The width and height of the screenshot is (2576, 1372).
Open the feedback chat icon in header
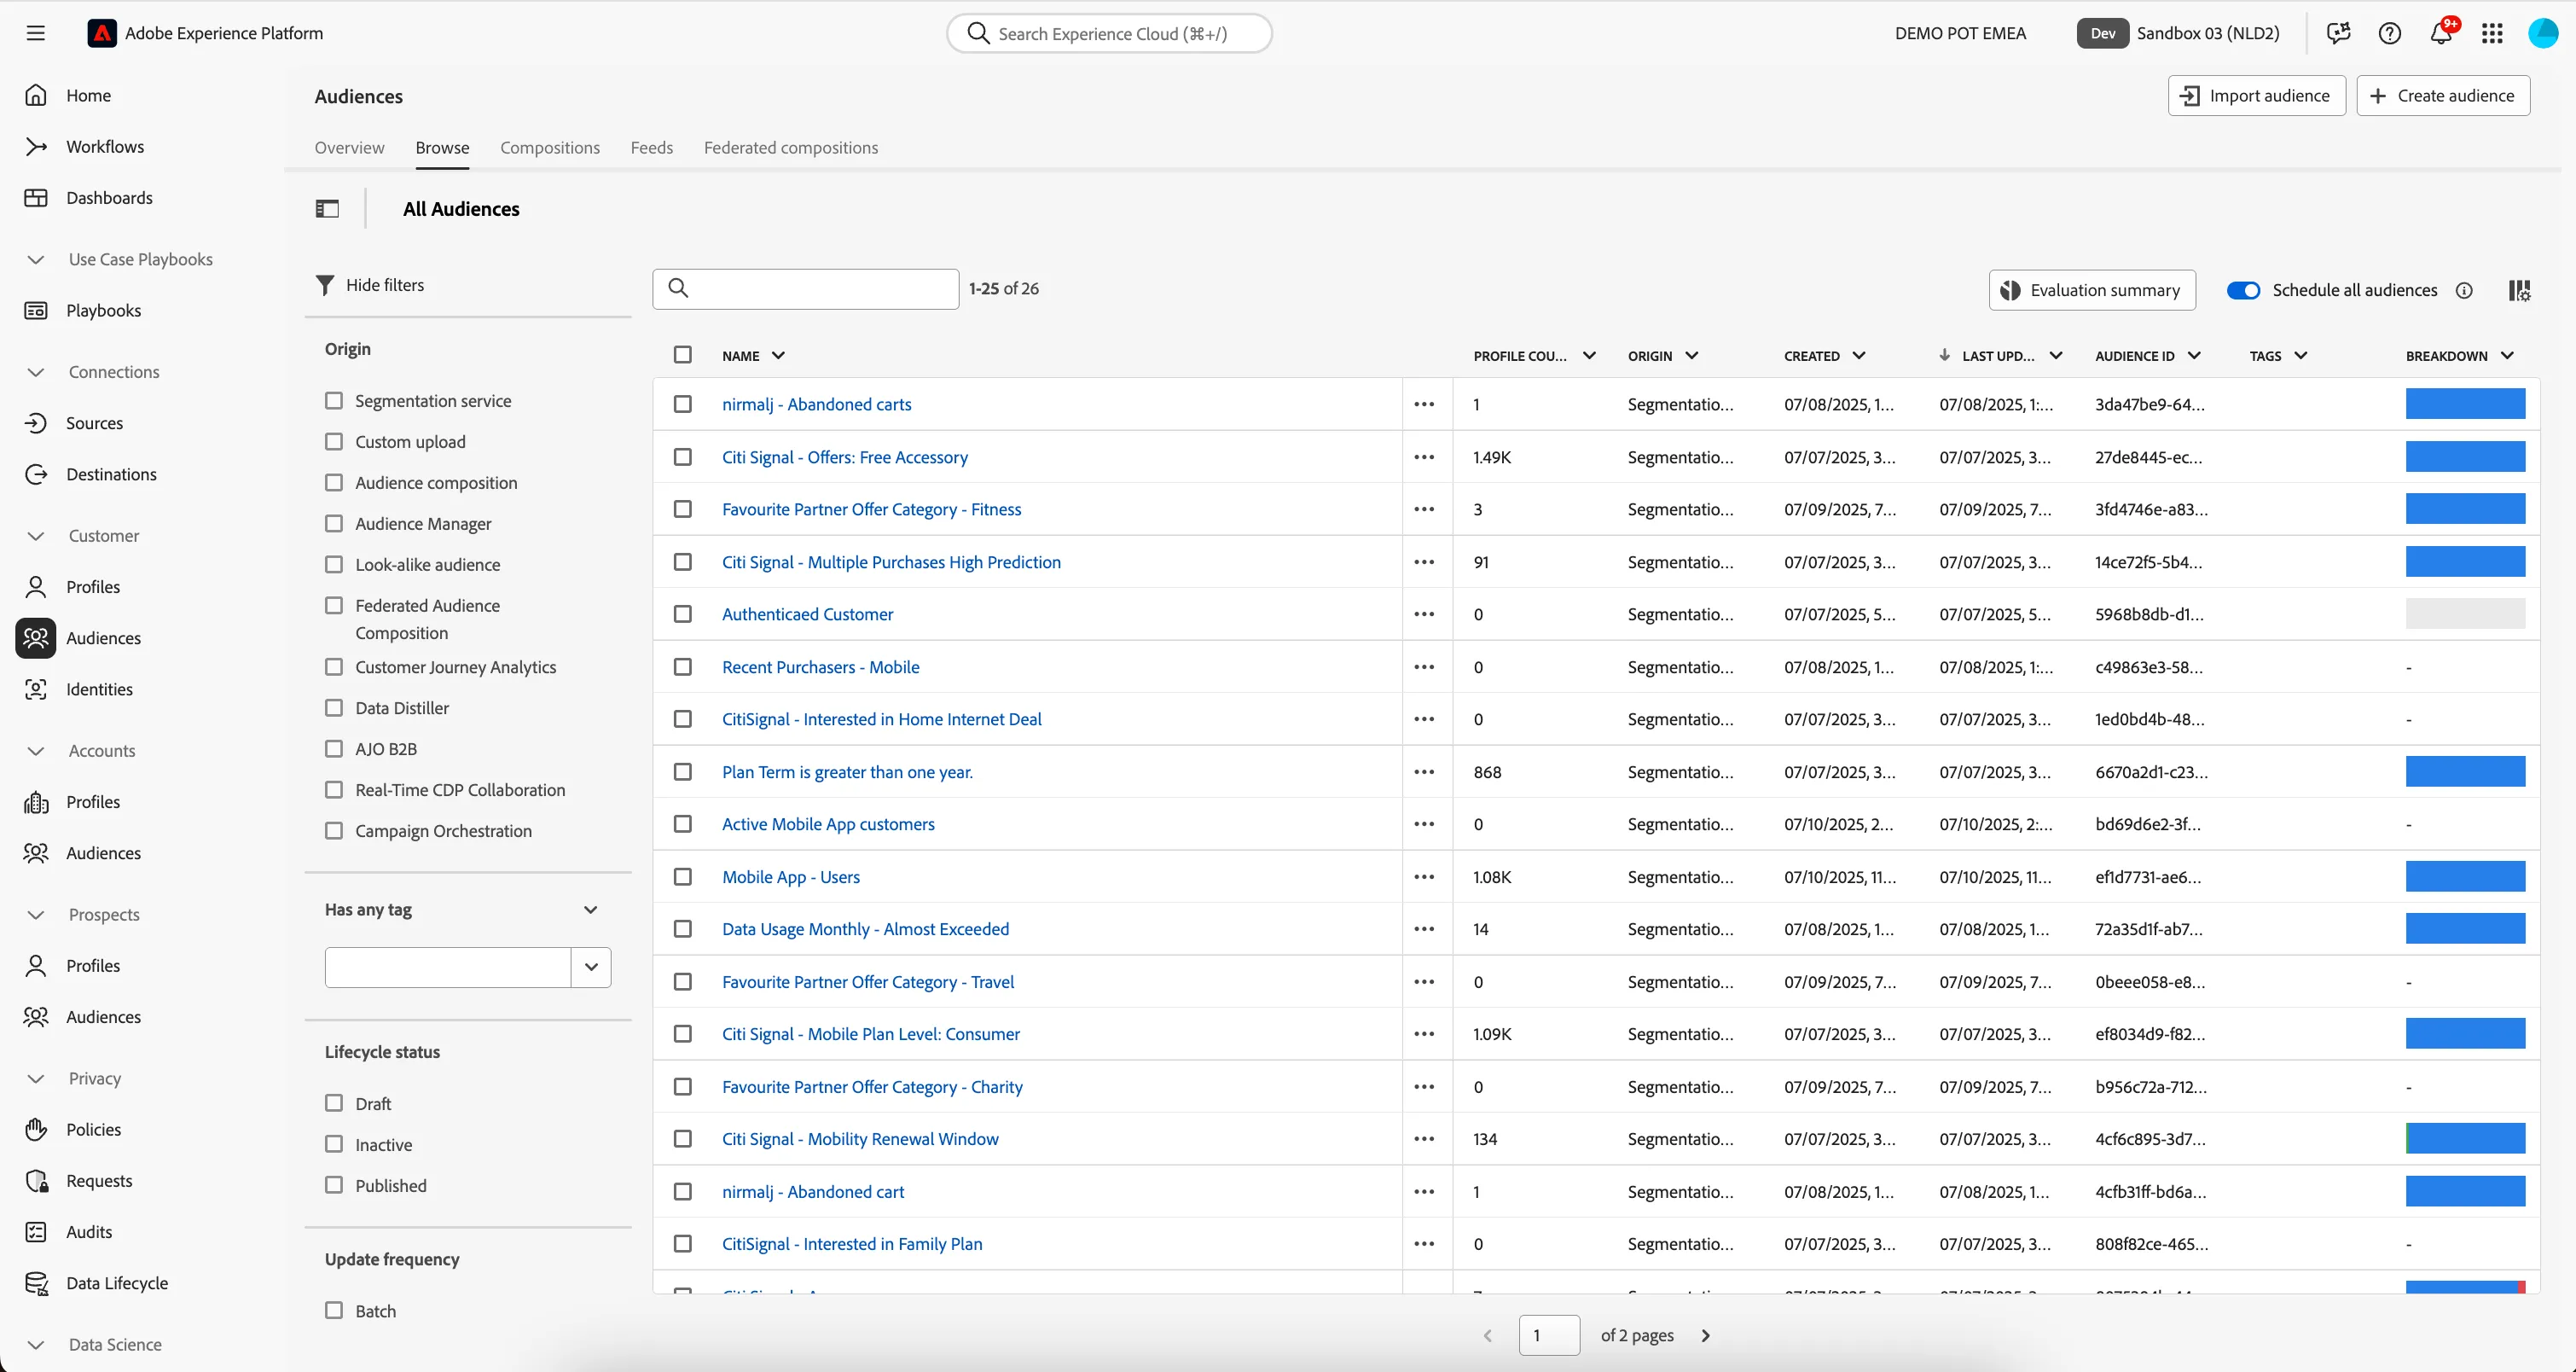click(2338, 33)
